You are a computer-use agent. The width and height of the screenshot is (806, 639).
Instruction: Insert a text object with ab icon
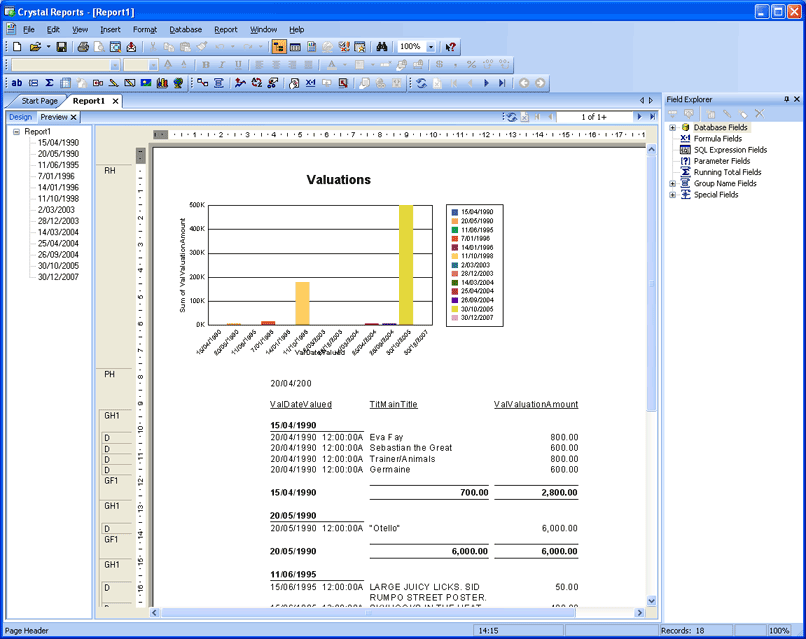(17, 83)
